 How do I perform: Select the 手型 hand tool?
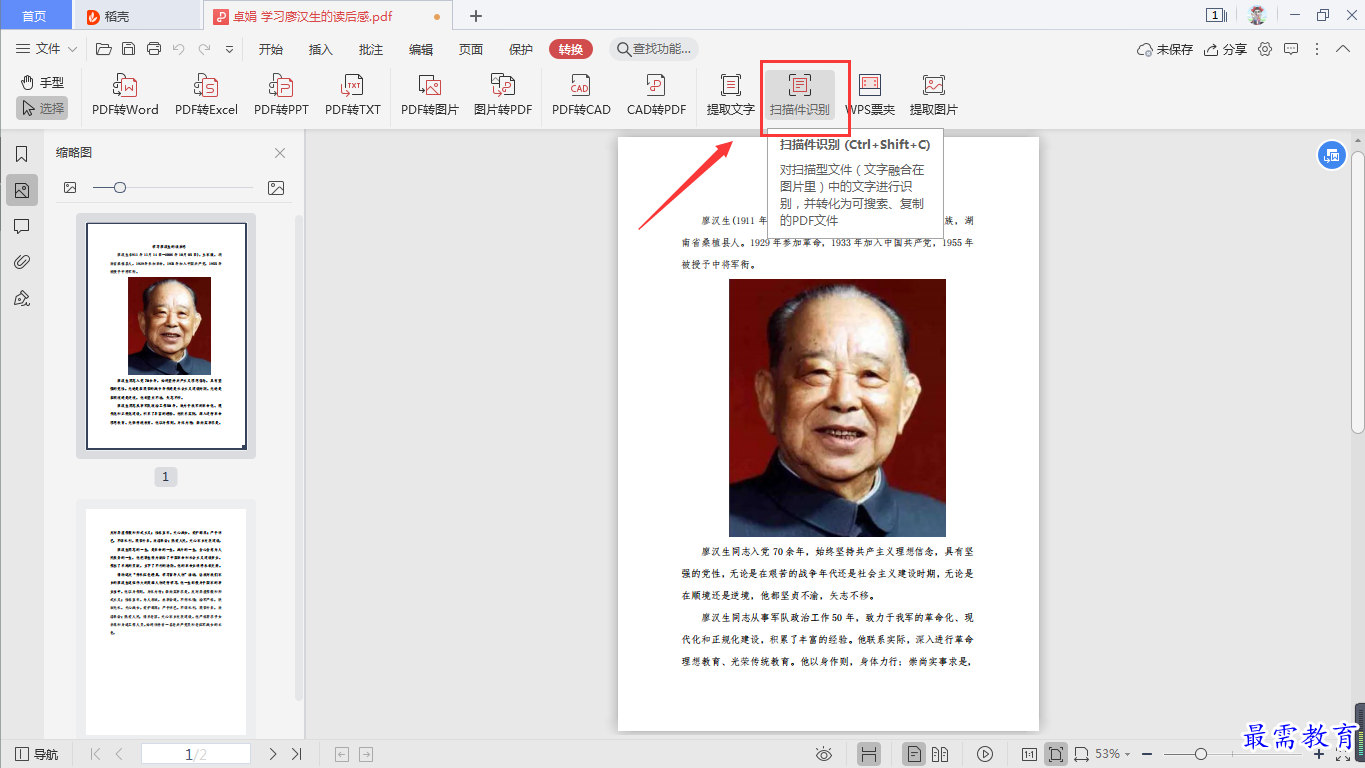42,82
